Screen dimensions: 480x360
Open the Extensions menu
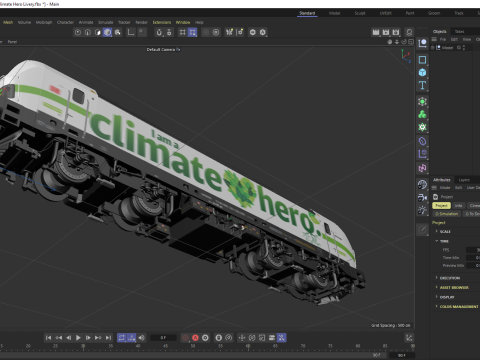pos(162,22)
